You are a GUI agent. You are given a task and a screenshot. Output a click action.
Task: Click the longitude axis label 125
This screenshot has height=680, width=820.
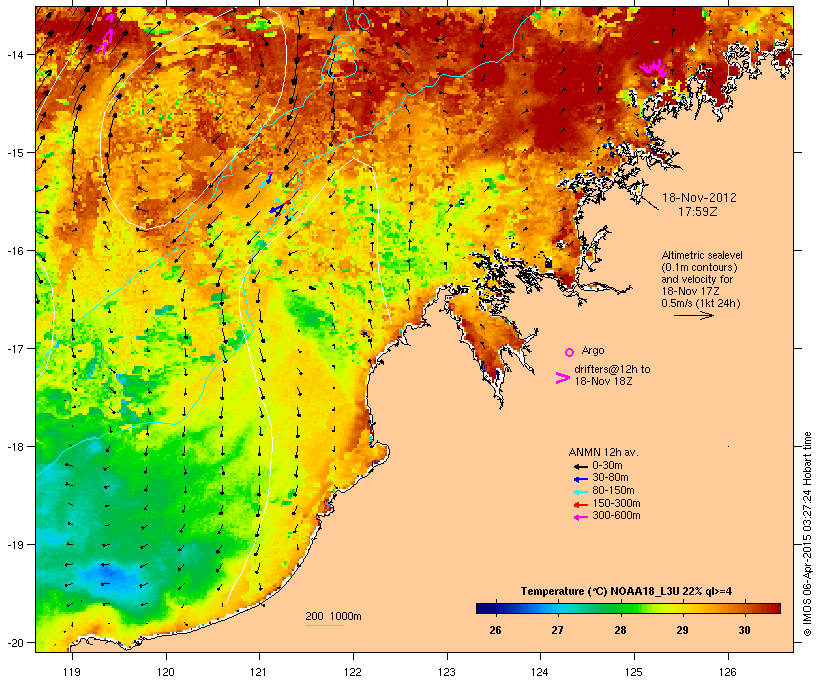634,672
